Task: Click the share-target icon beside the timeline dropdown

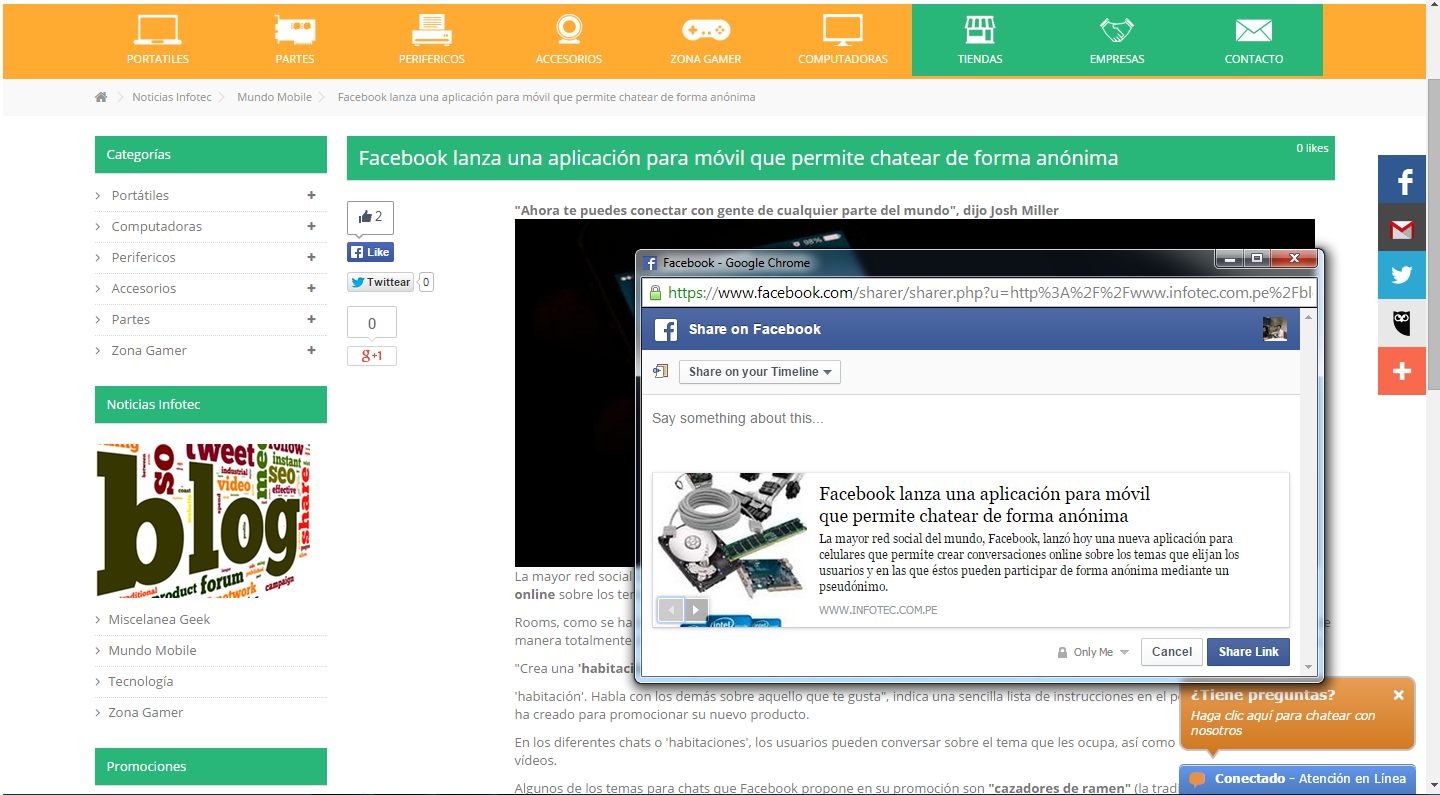Action: (660, 371)
